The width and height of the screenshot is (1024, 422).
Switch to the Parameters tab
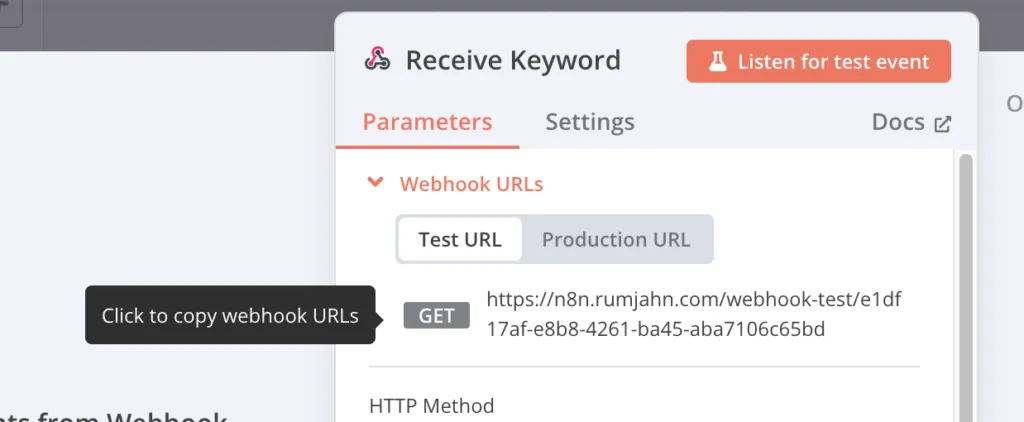(x=427, y=122)
